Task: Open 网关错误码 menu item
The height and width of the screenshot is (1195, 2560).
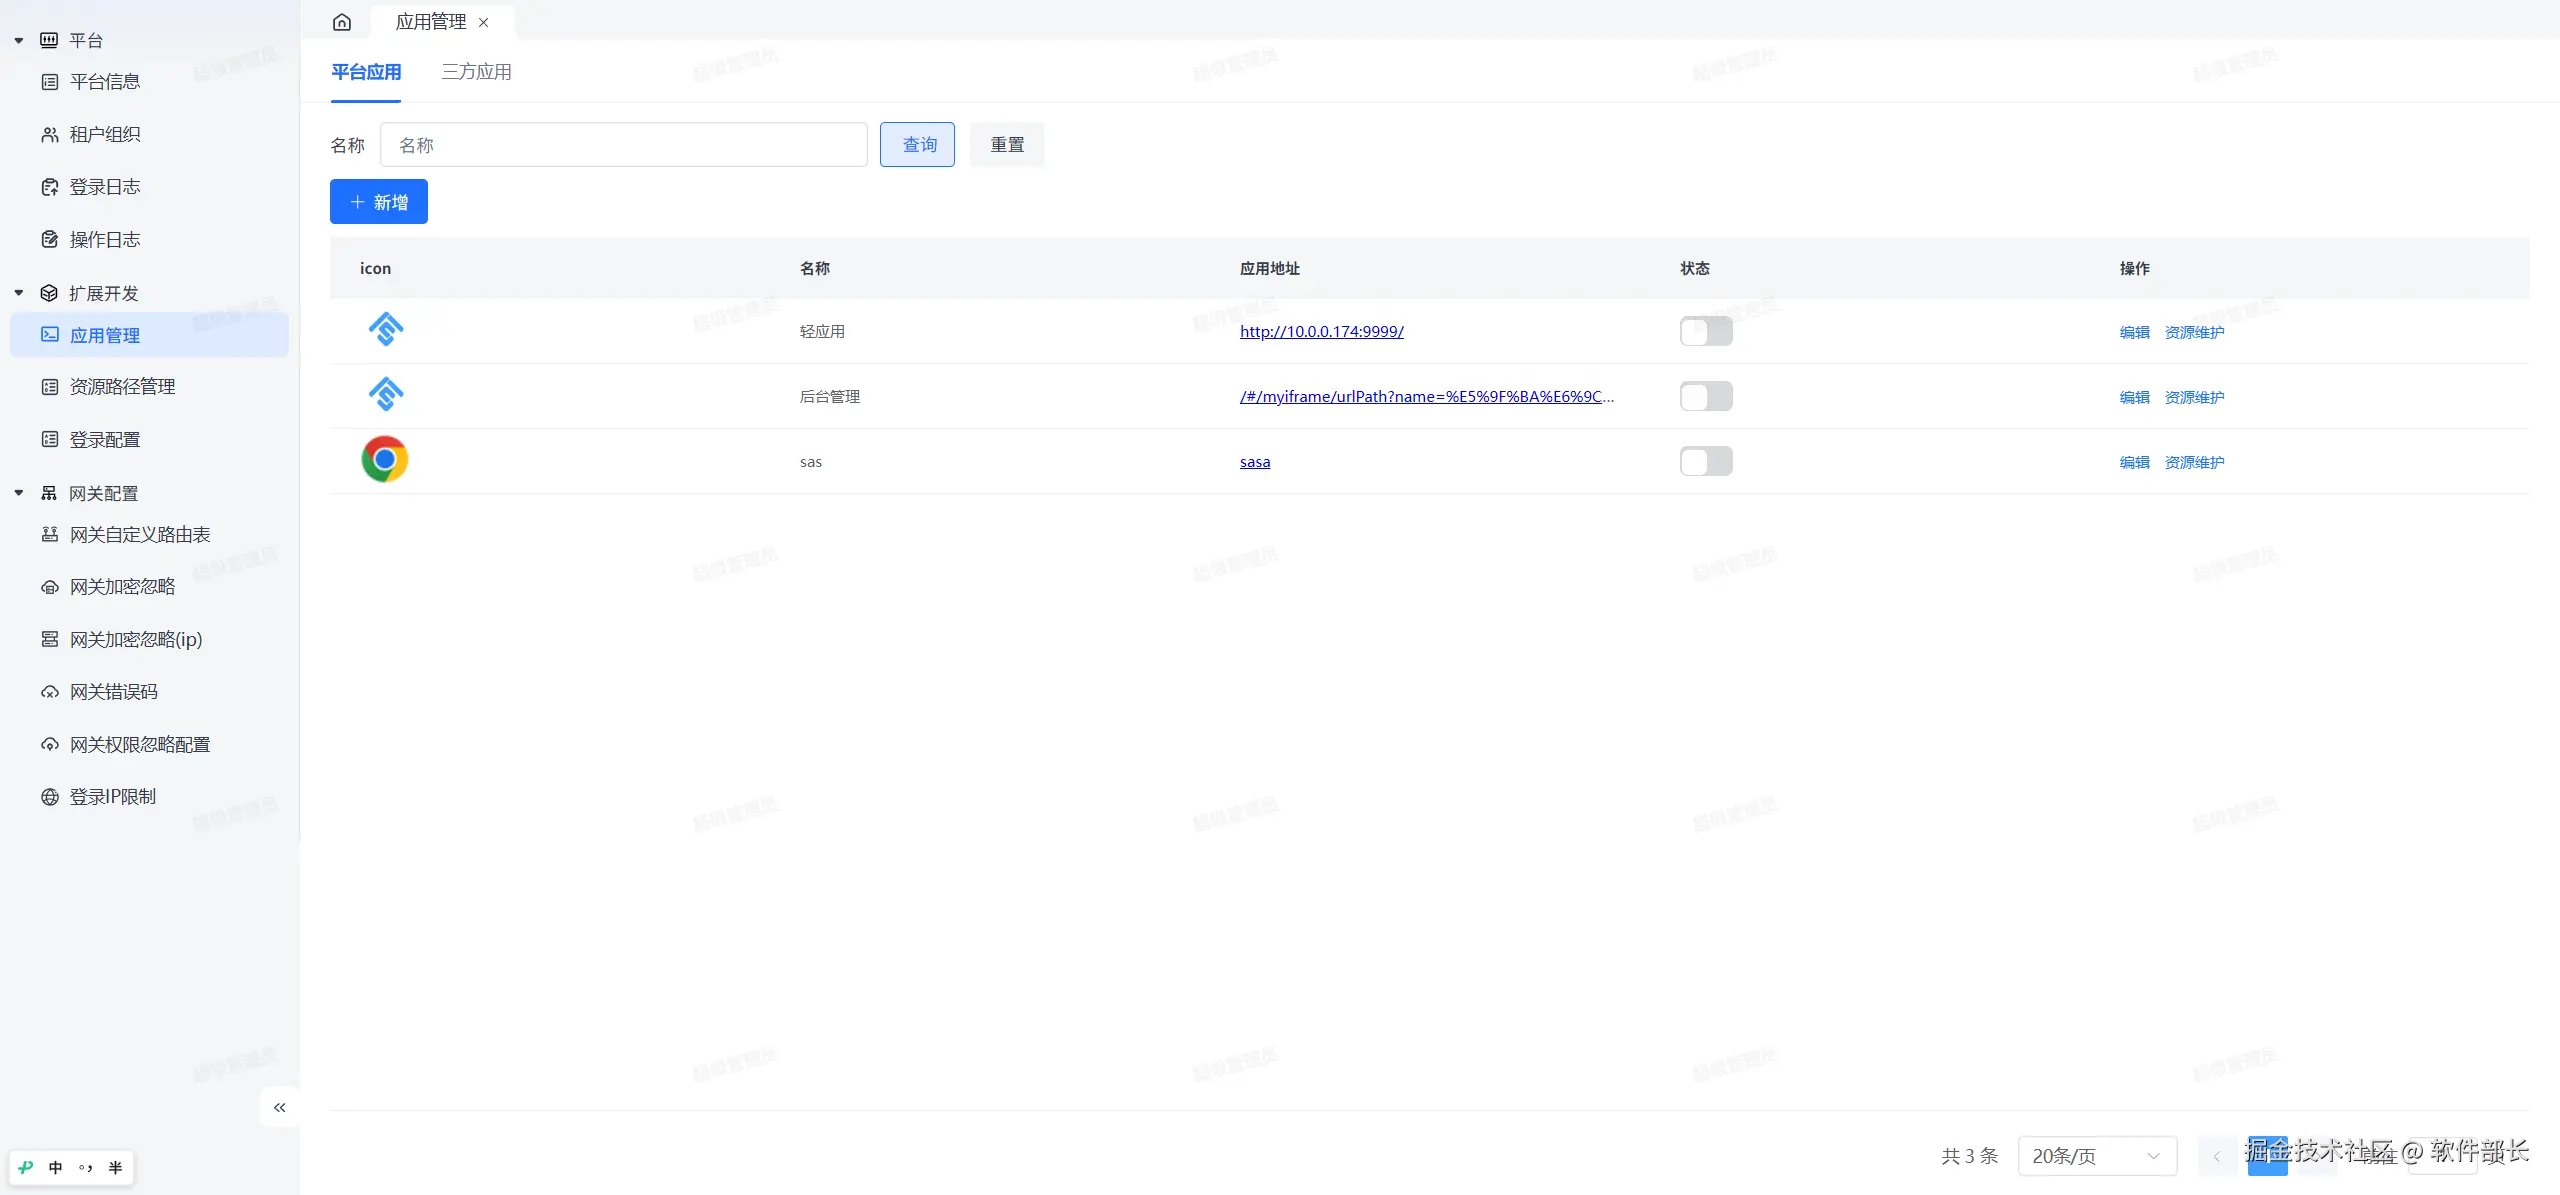Action: pyautogui.click(x=113, y=692)
